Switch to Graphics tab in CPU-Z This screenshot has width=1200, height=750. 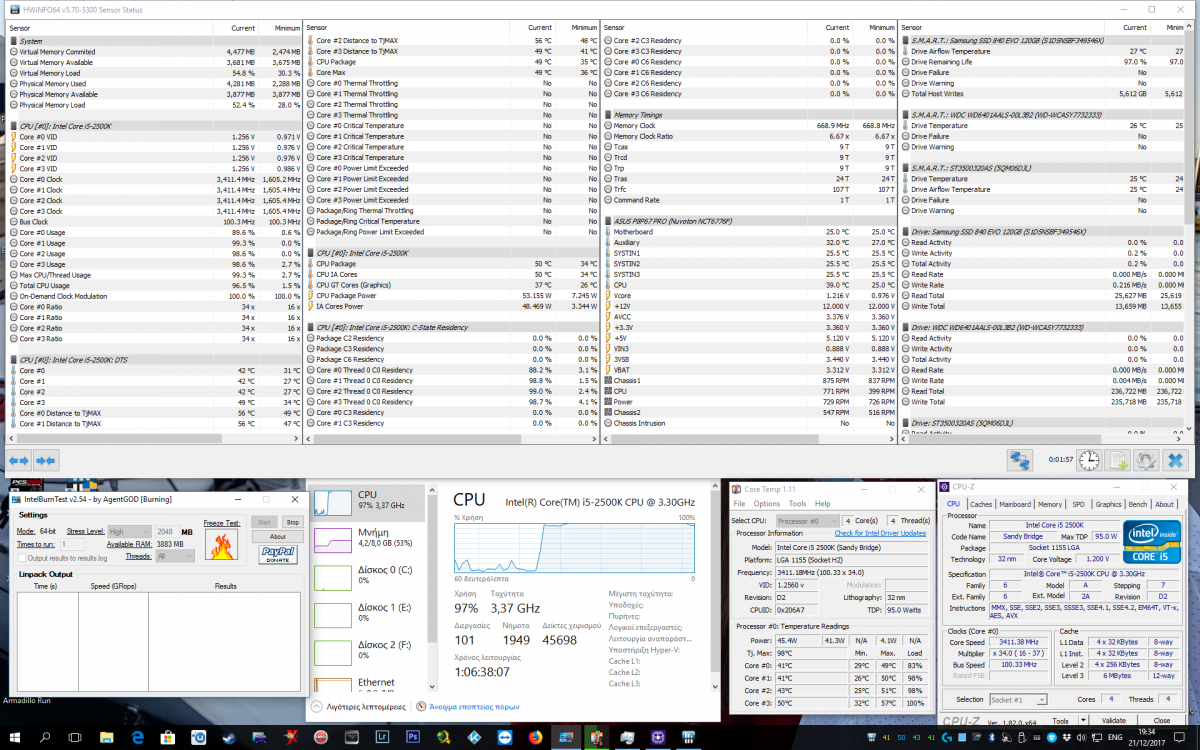[1108, 504]
